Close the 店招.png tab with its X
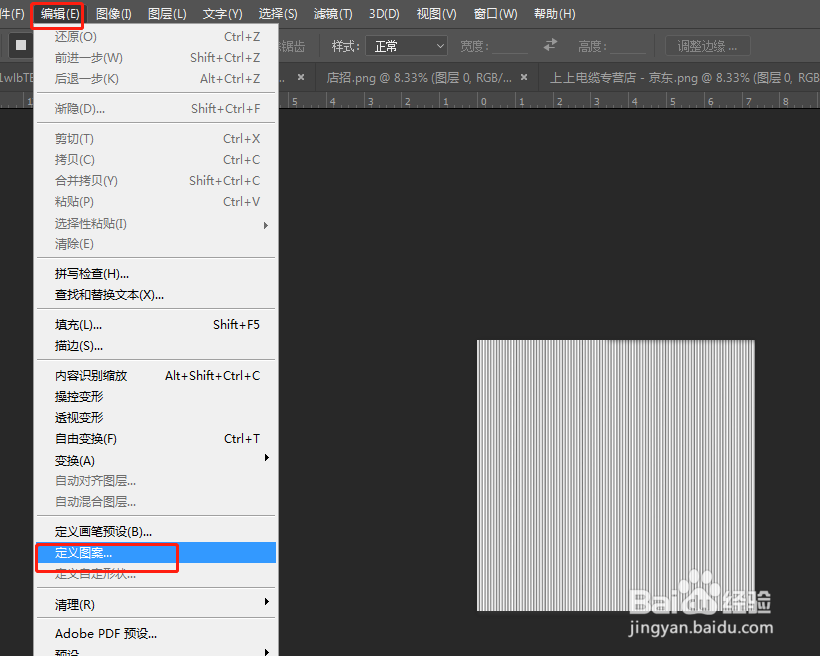820x656 pixels. 525,75
